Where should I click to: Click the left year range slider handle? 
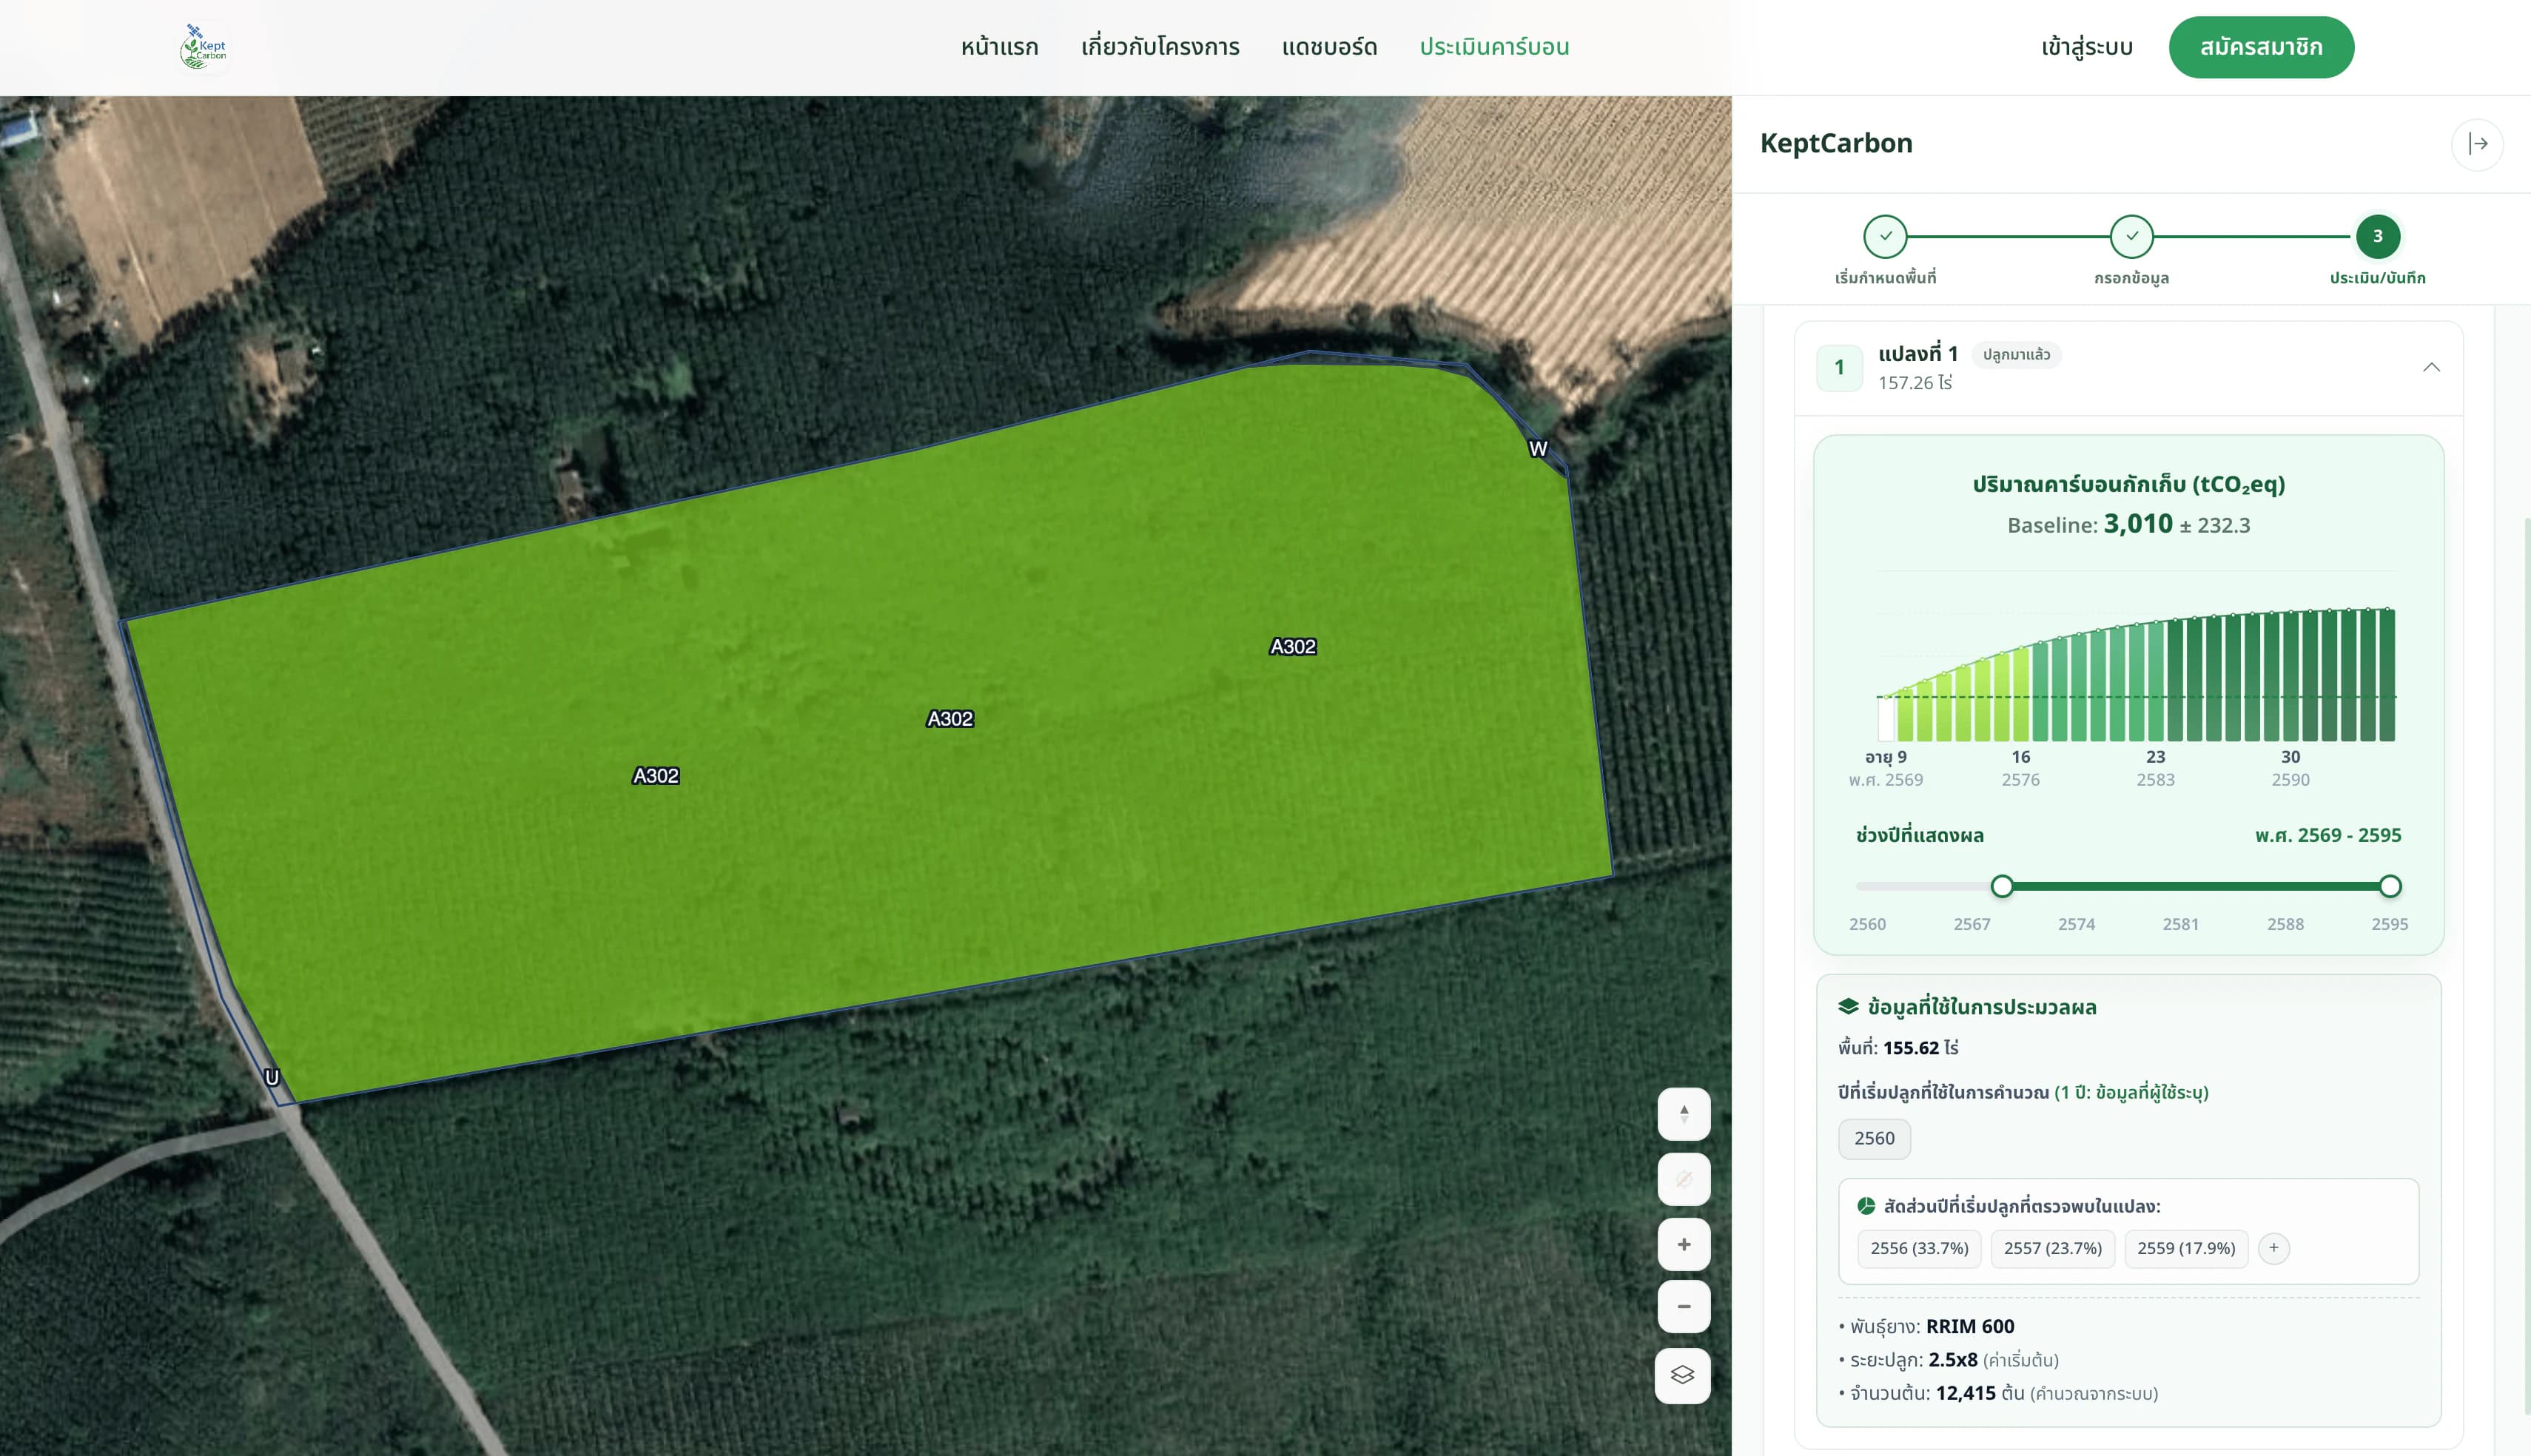2002,886
